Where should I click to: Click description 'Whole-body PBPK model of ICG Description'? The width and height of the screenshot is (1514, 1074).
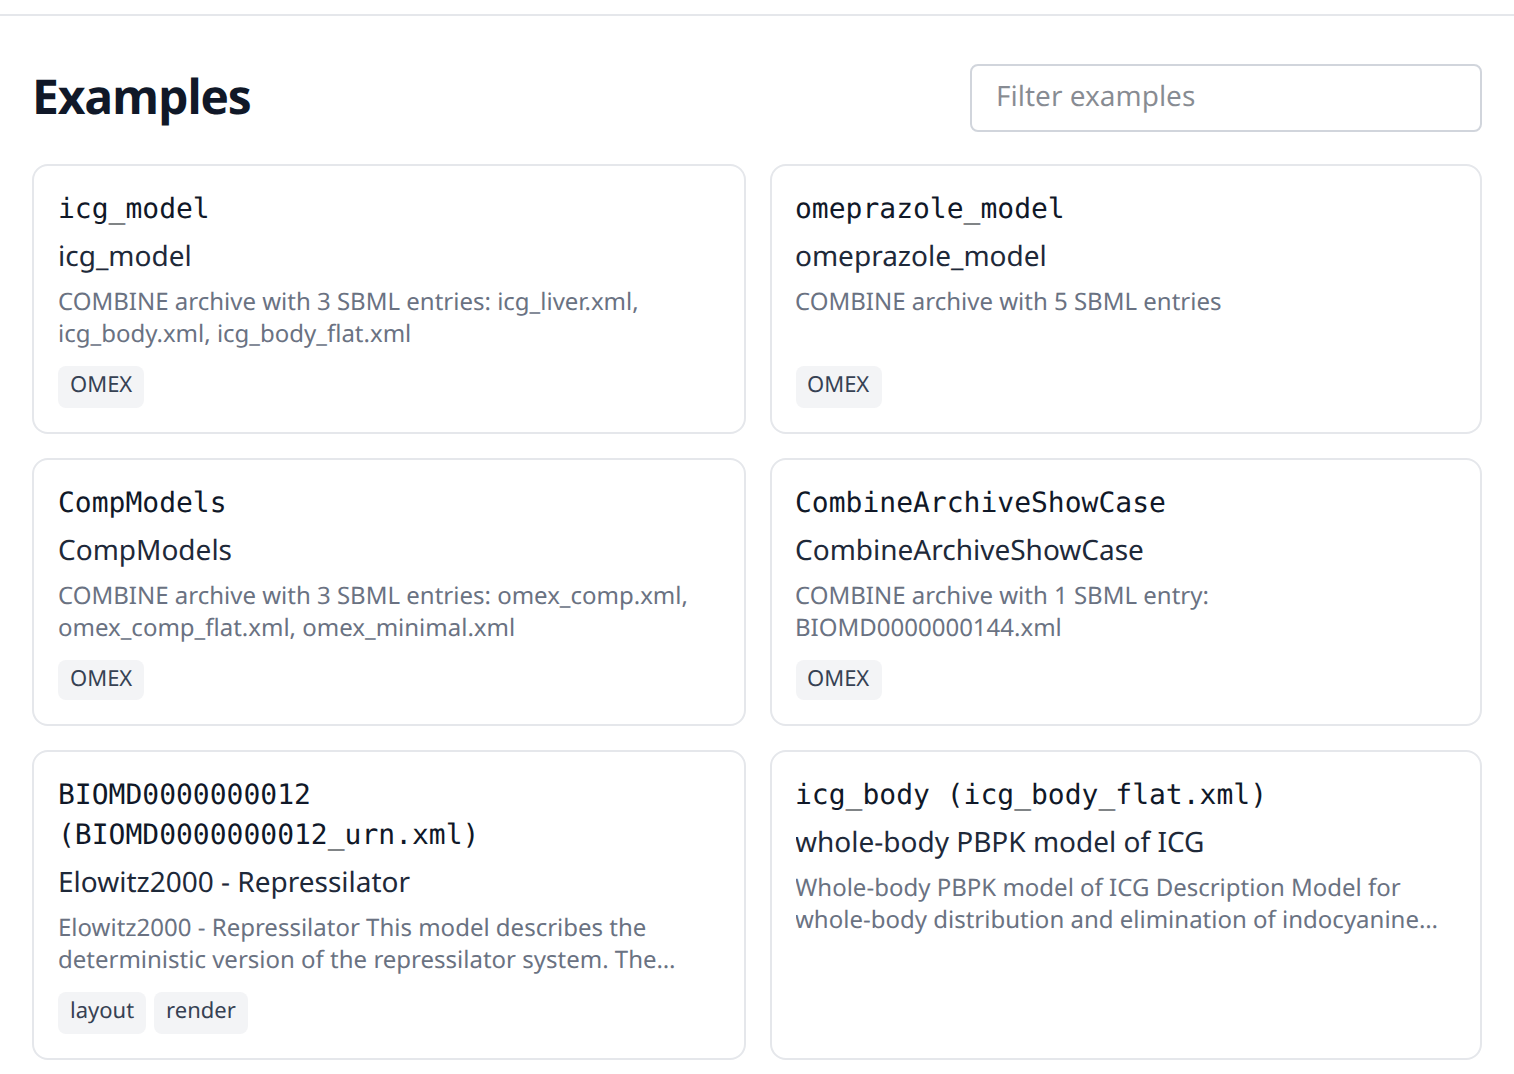coord(1116,904)
